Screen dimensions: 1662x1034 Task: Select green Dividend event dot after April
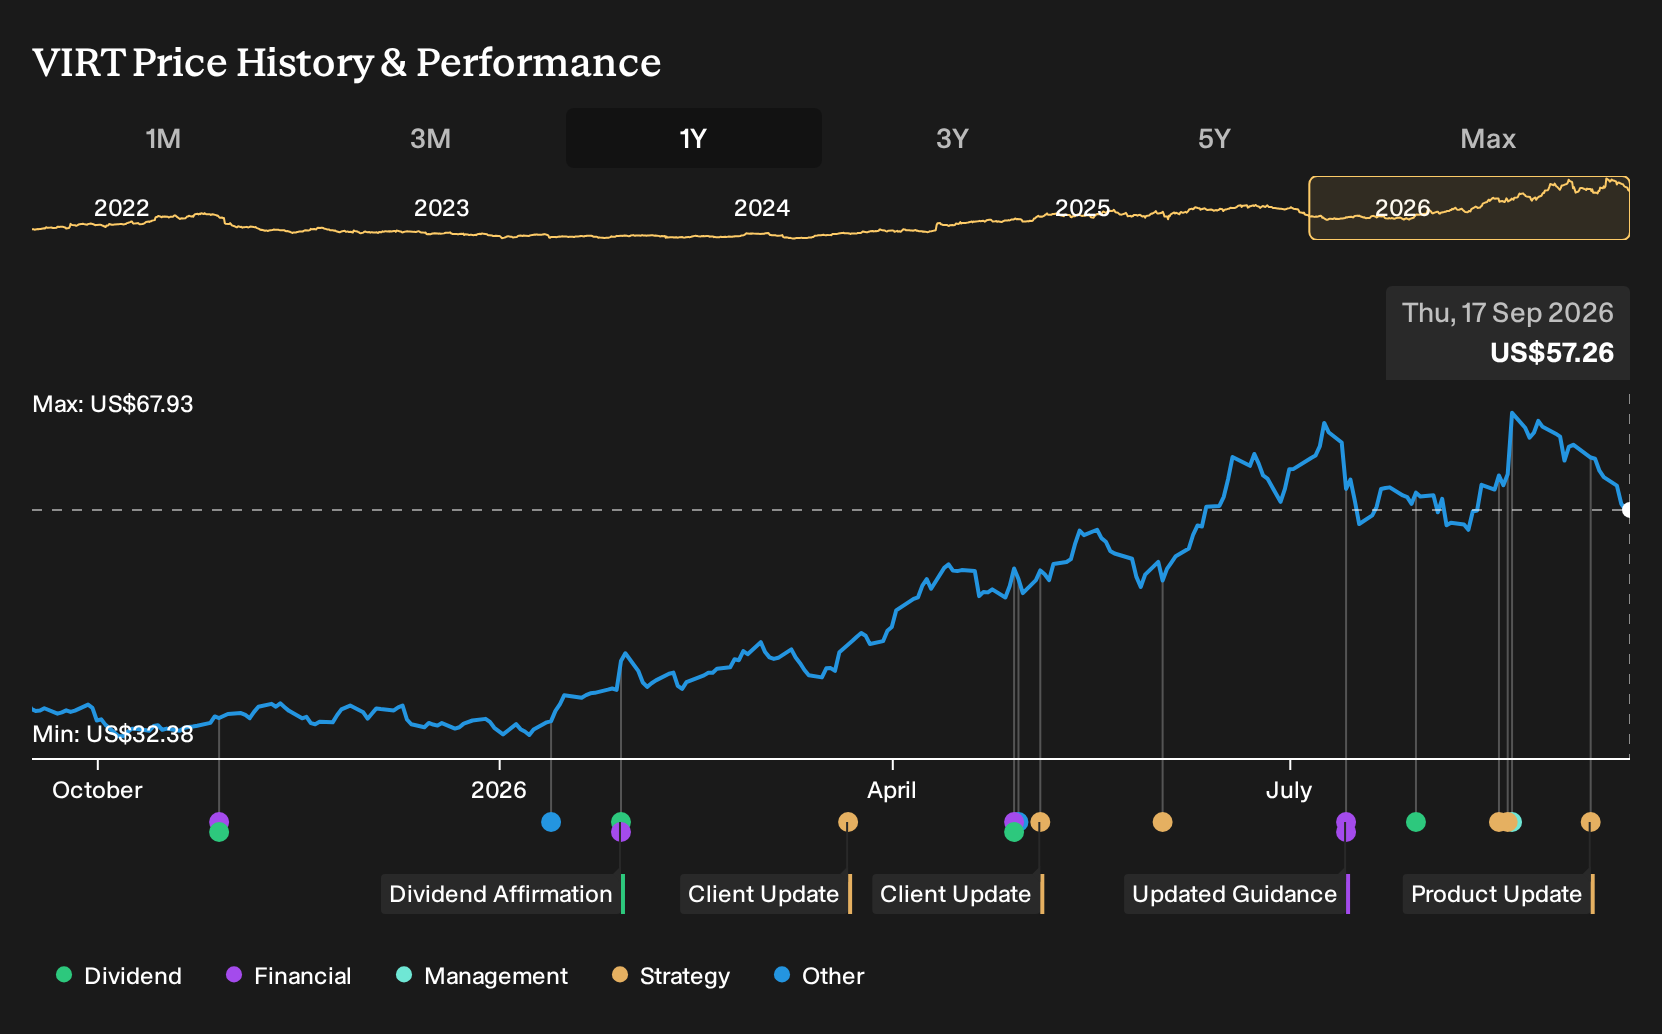(x=1014, y=832)
